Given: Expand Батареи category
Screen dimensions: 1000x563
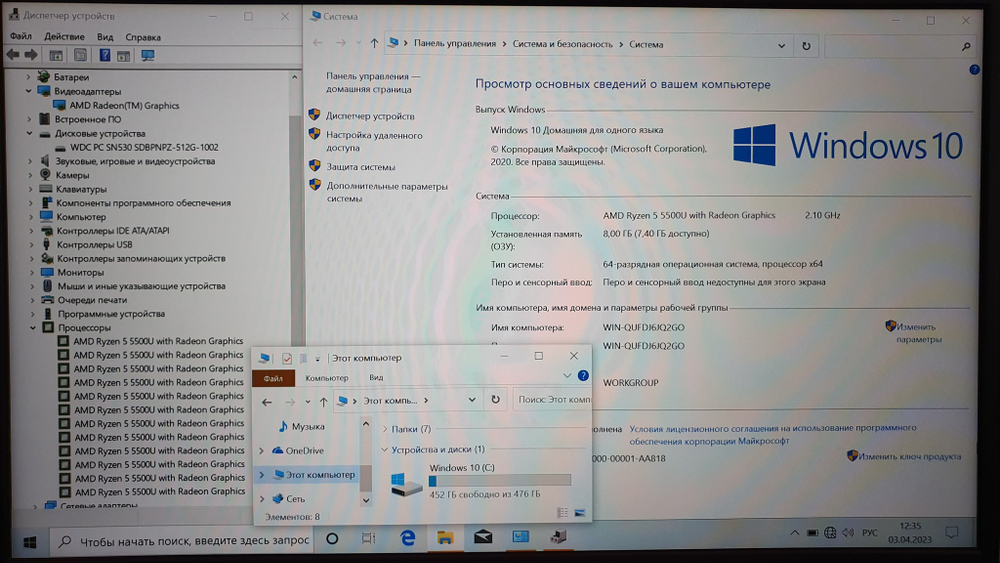Looking at the screenshot, I should (28, 77).
